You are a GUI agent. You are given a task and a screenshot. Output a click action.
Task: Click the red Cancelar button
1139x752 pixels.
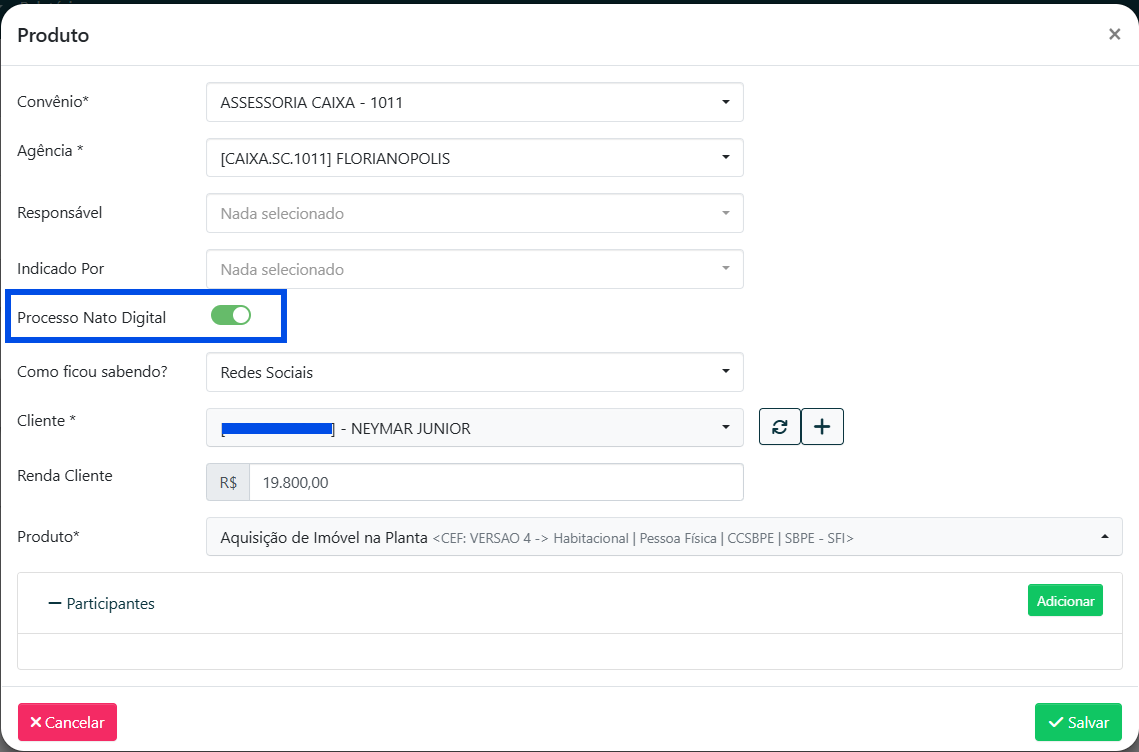(67, 722)
